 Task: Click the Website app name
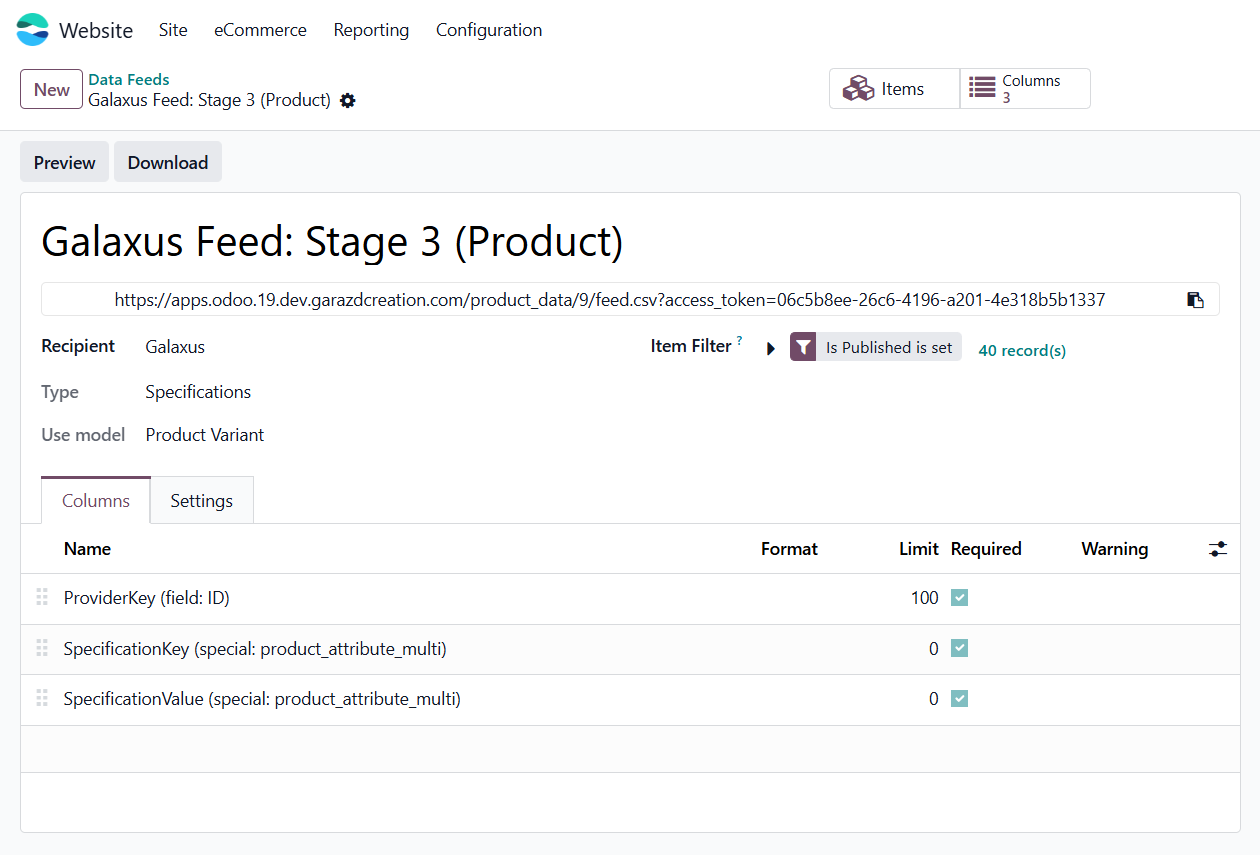tap(96, 30)
